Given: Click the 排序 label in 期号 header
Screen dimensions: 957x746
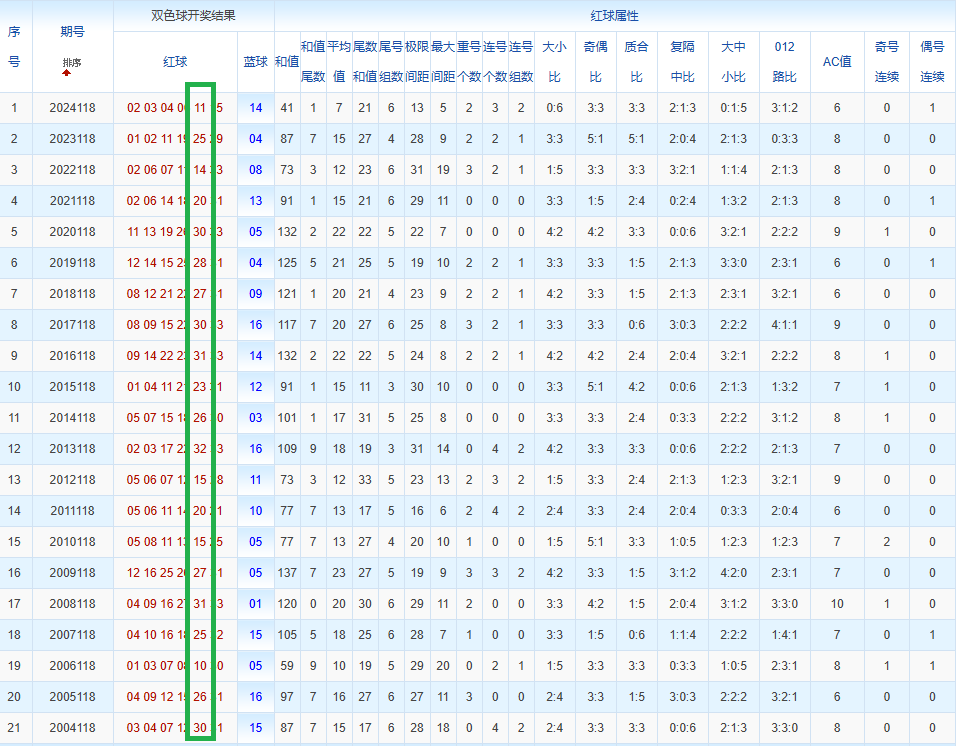Looking at the screenshot, I should [72, 62].
